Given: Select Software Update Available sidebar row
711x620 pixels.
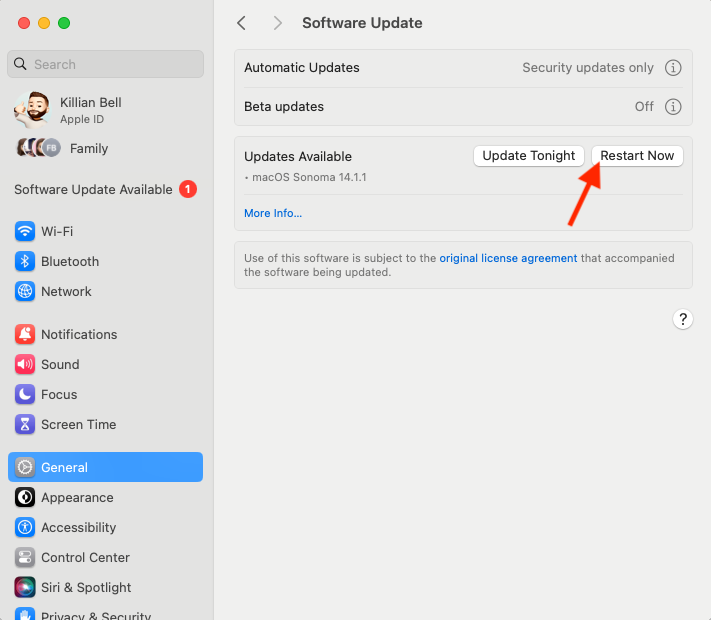Looking at the screenshot, I should [x=105, y=189].
